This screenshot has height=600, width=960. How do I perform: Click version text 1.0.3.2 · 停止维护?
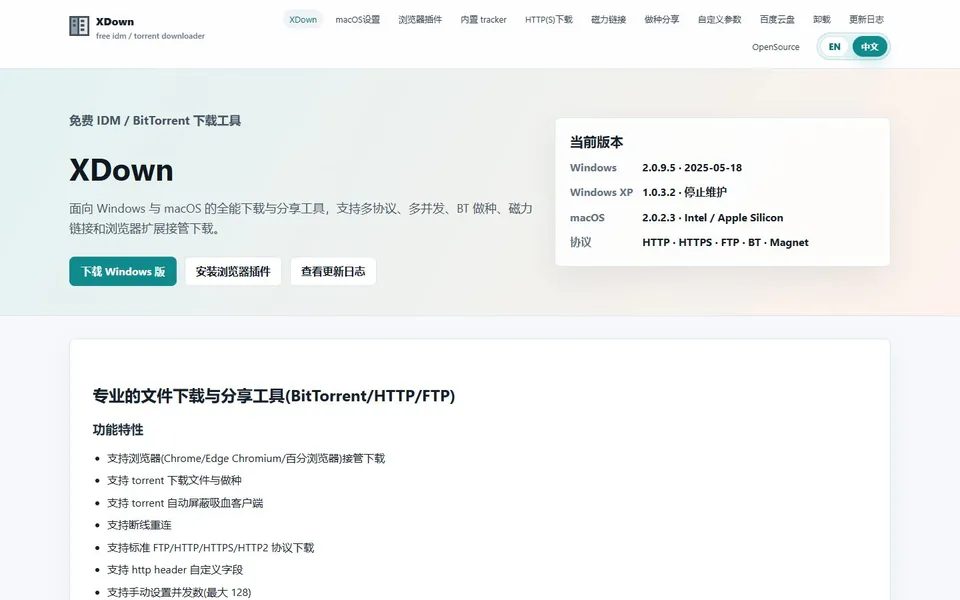coord(684,192)
